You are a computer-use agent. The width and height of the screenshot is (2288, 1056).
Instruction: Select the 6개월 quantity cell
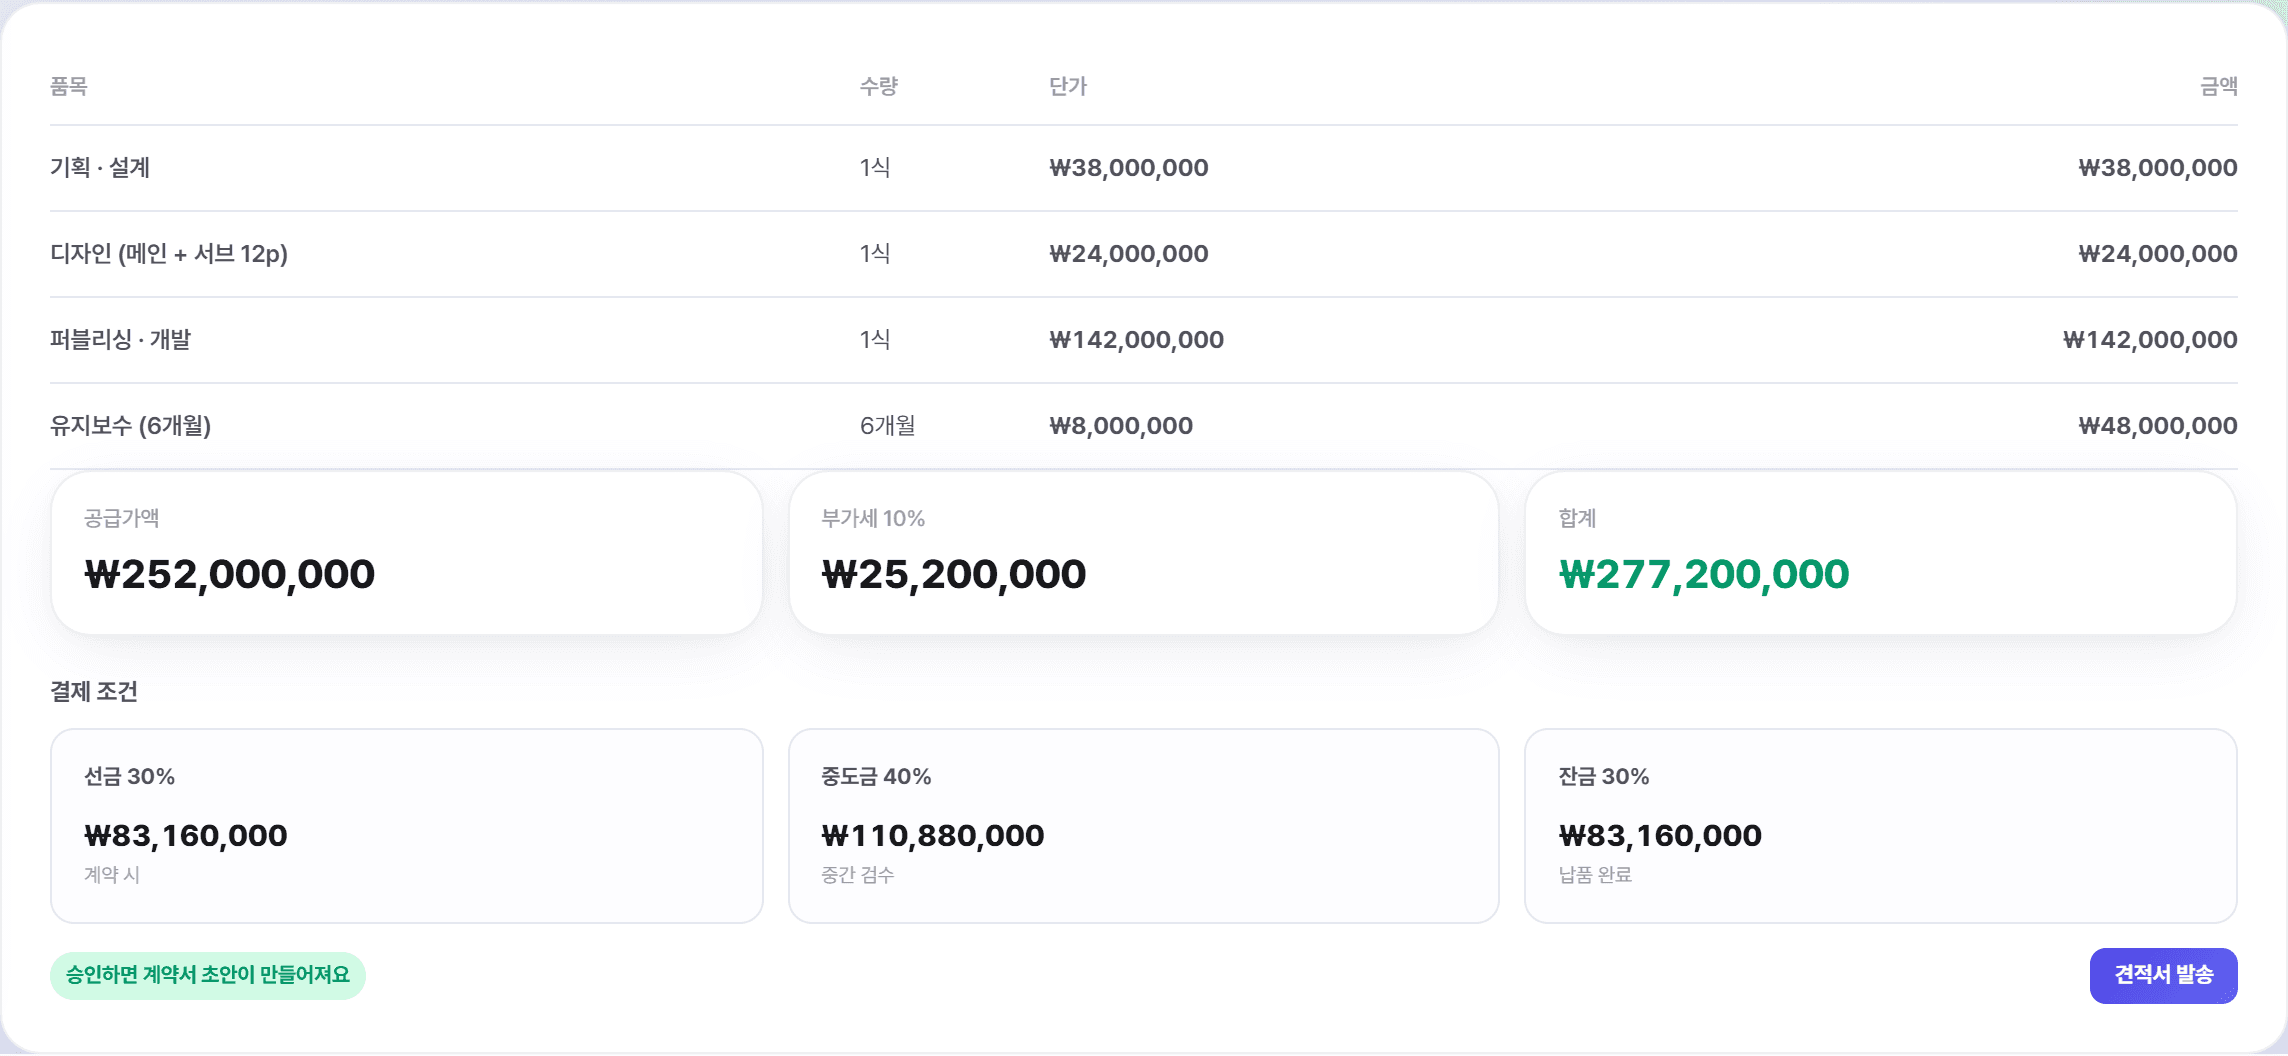[x=888, y=426]
